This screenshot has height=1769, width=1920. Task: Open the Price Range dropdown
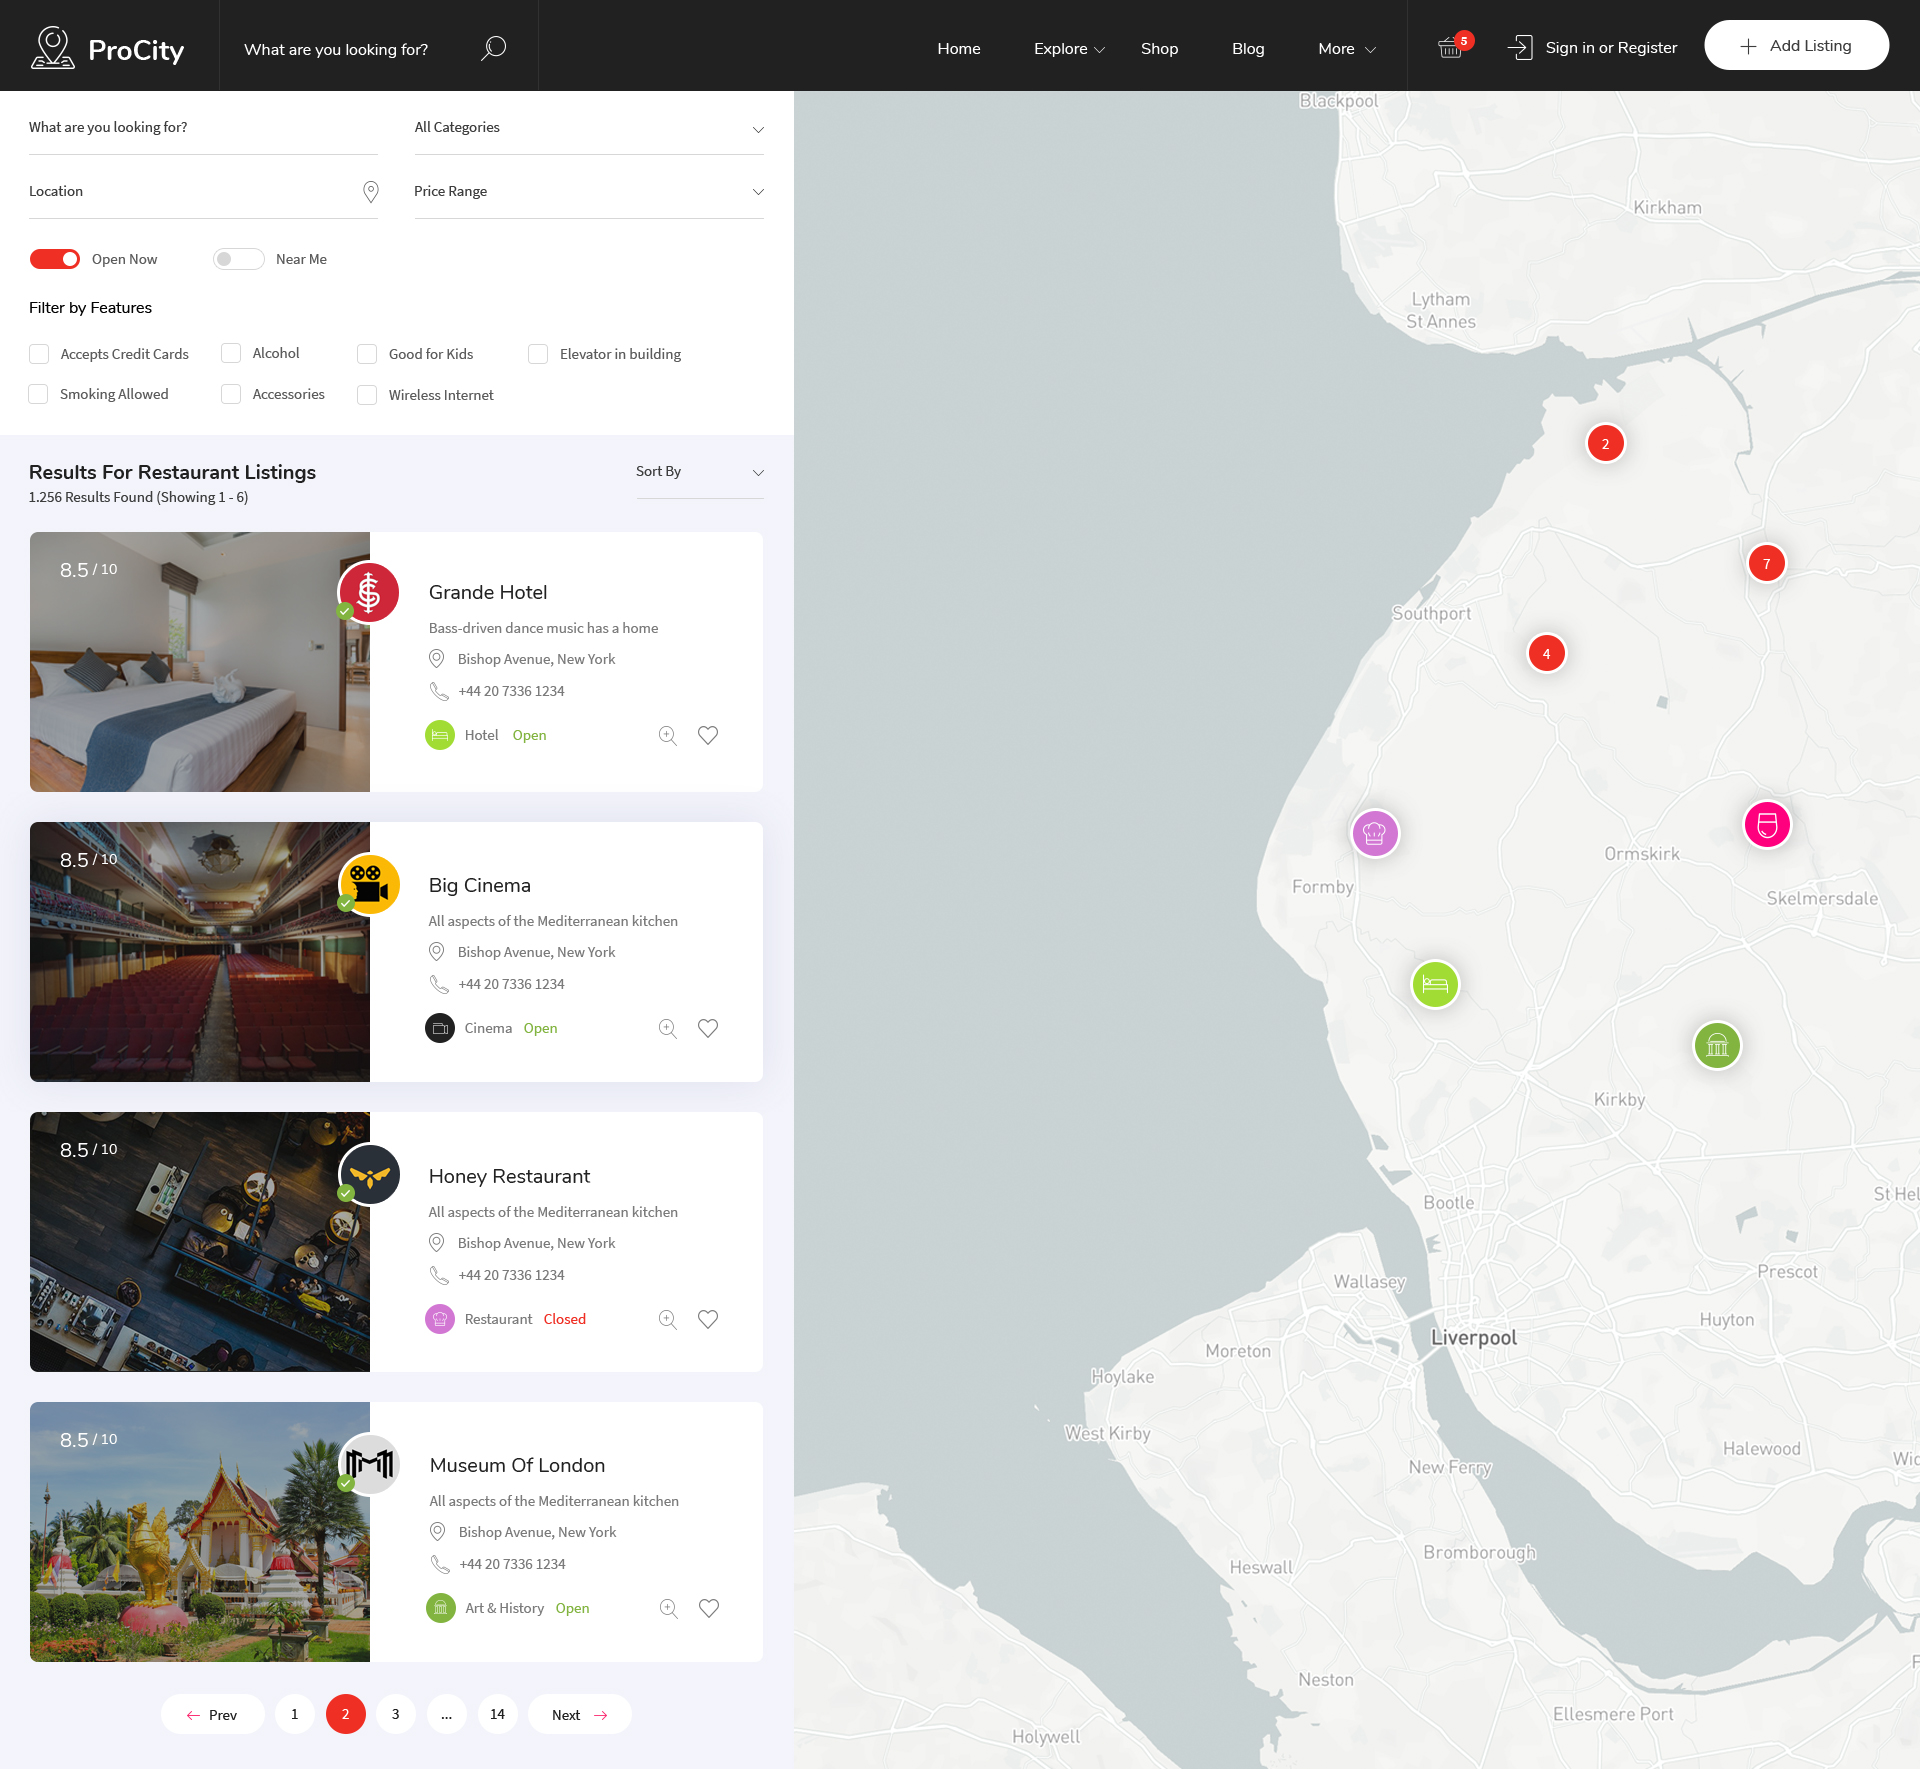[588, 192]
